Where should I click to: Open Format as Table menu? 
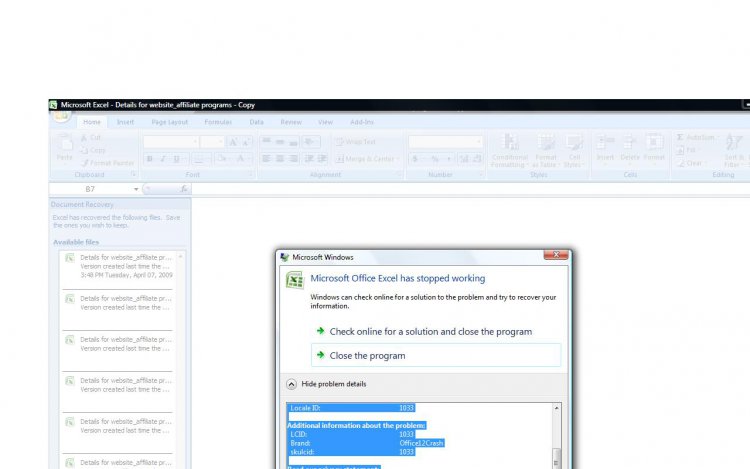pyautogui.click(x=546, y=151)
